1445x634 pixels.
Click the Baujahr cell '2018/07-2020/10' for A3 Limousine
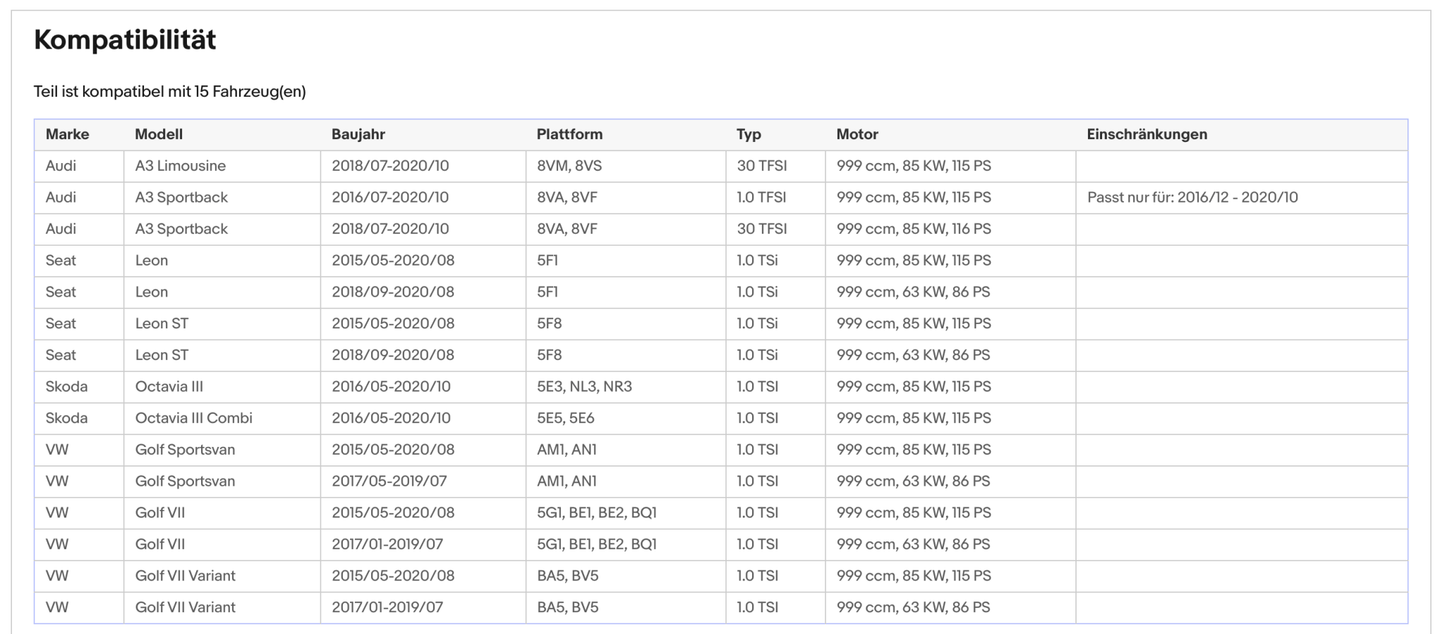390,166
